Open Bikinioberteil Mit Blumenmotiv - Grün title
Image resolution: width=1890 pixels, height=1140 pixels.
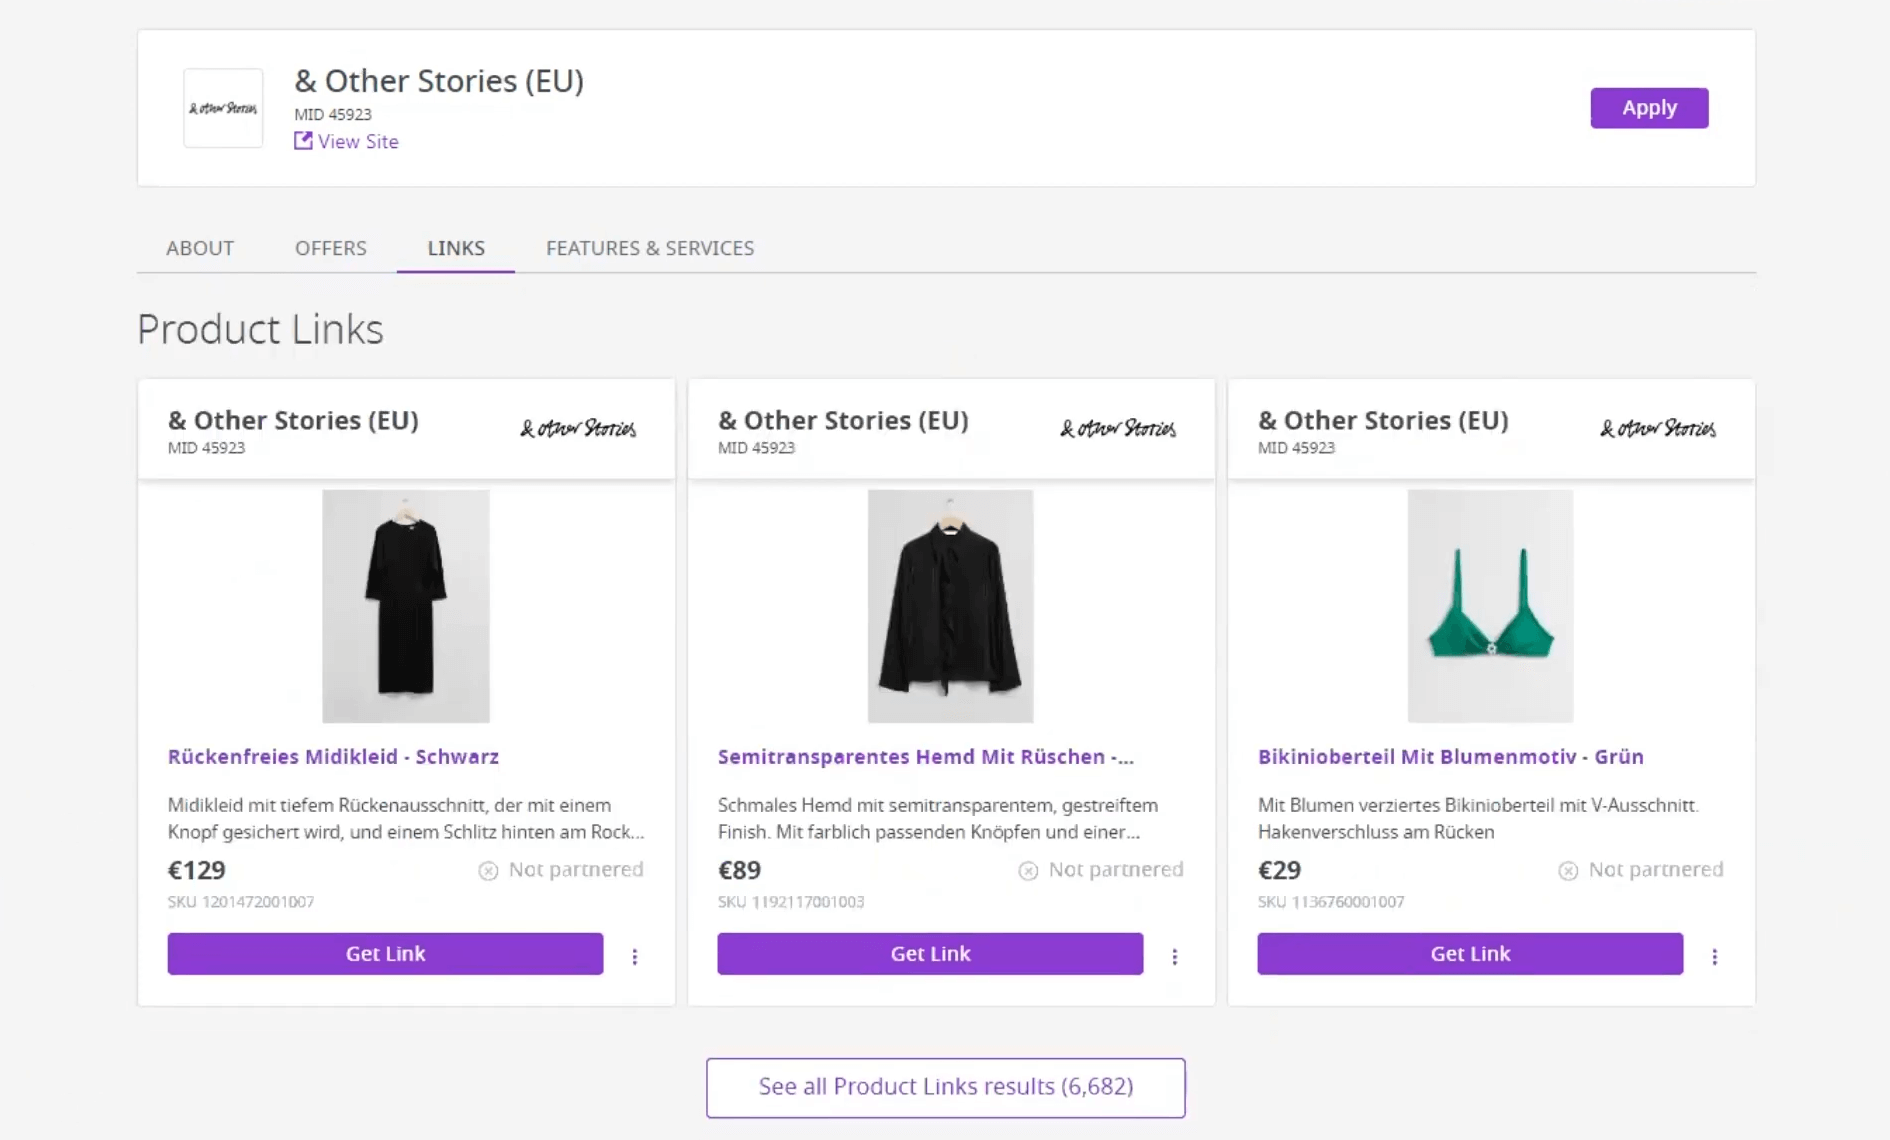1451,757
